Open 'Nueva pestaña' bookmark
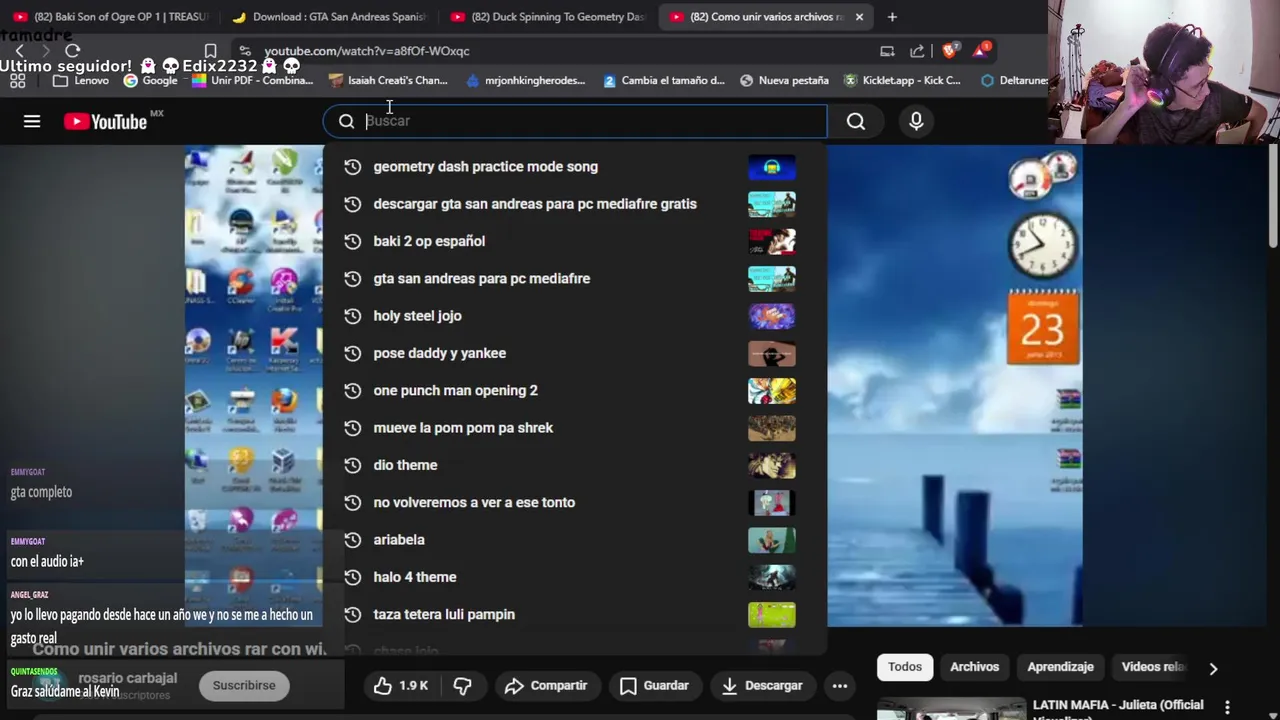This screenshot has width=1280, height=720. 784,81
